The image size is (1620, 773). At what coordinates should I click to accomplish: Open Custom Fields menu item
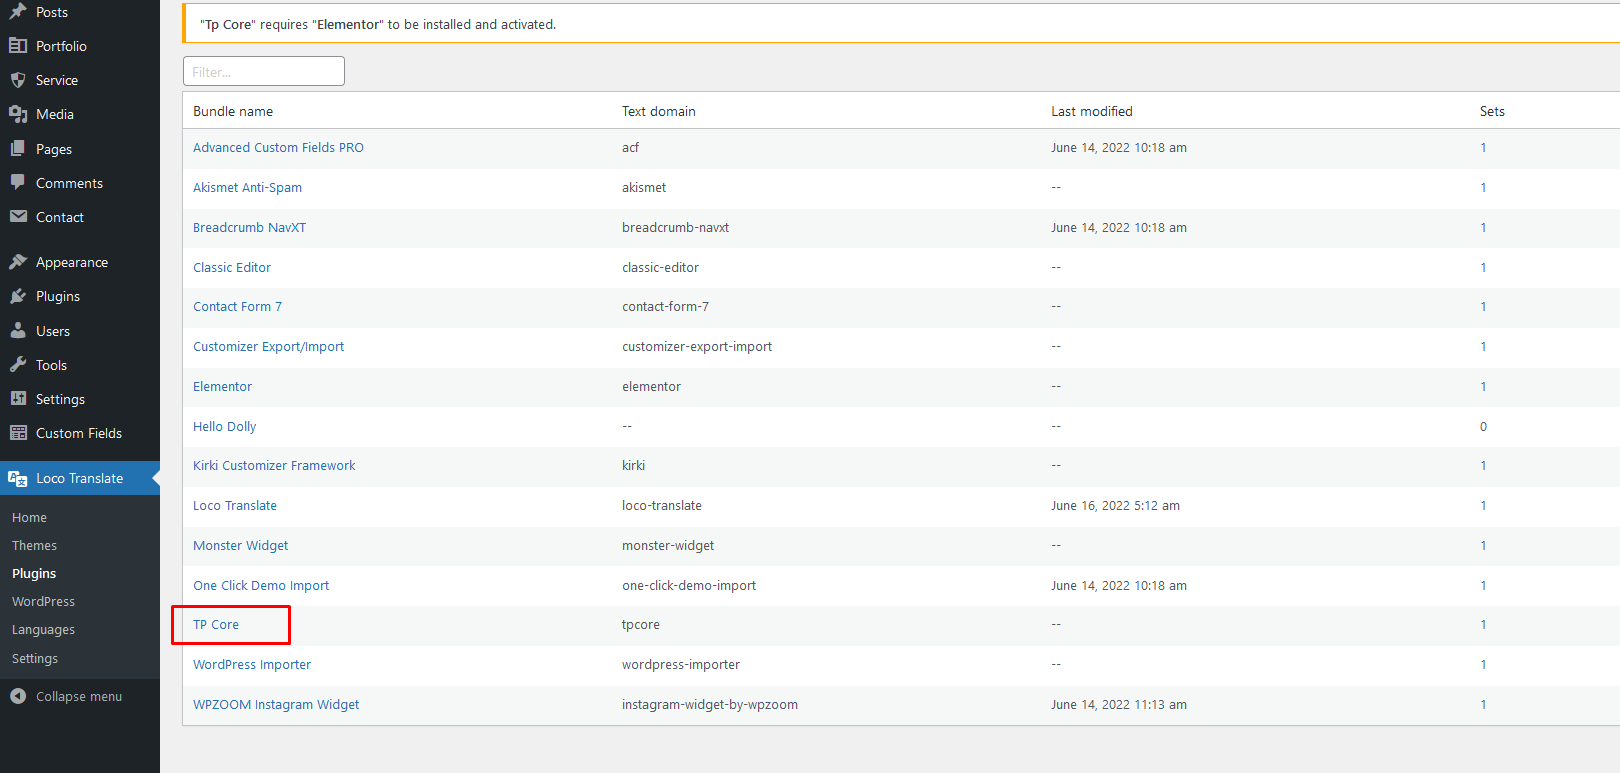tap(78, 433)
